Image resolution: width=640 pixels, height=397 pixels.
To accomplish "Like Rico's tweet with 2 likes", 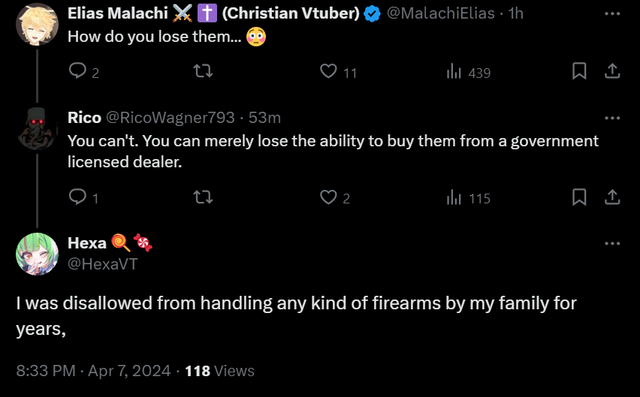I will [x=335, y=197].
